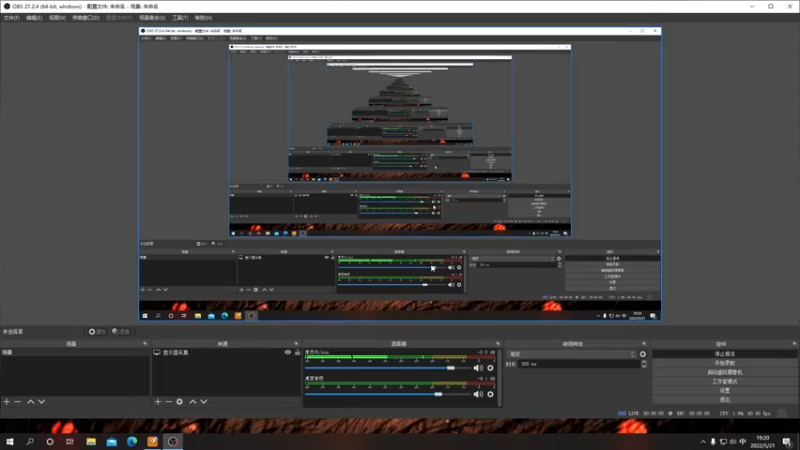
Task: Open the orange app icon on the taskbar
Action: [153, 441]
